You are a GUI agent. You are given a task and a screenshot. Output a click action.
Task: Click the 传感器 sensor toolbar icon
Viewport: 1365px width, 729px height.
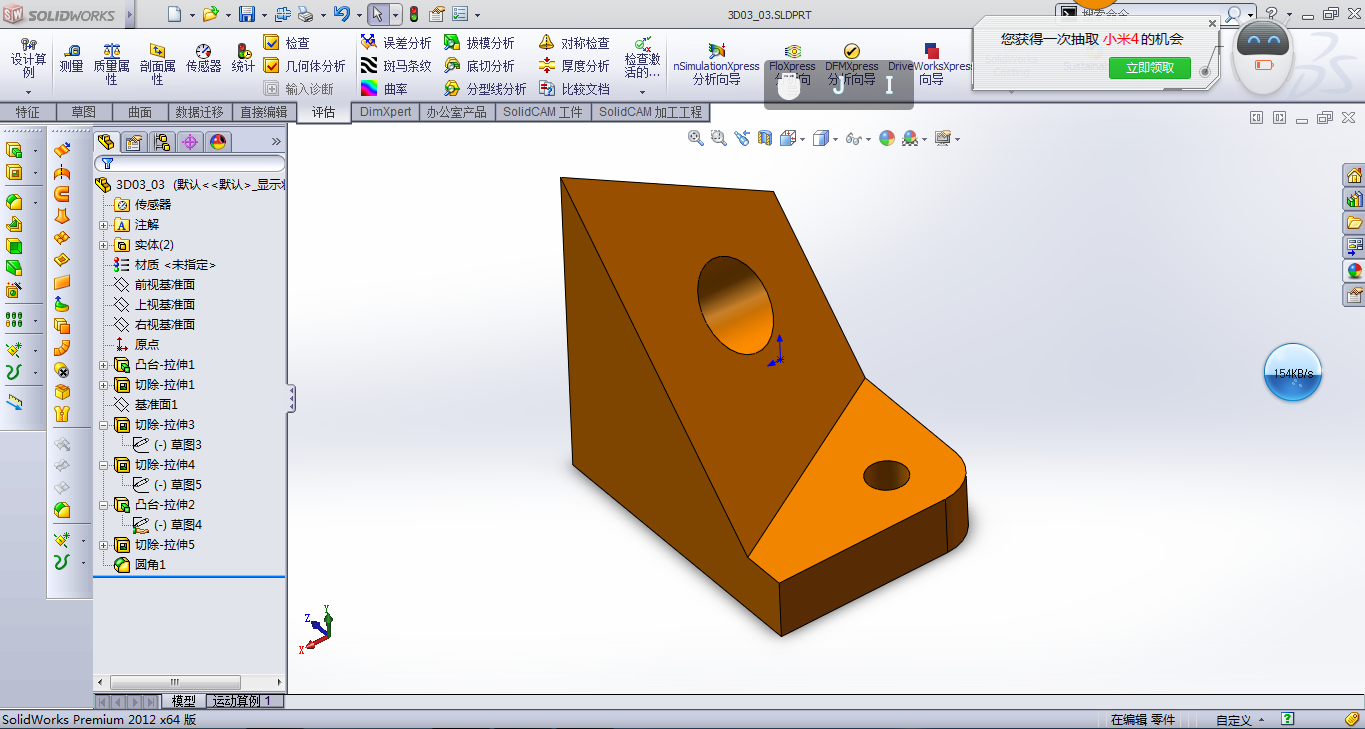[x=203, y=58]
